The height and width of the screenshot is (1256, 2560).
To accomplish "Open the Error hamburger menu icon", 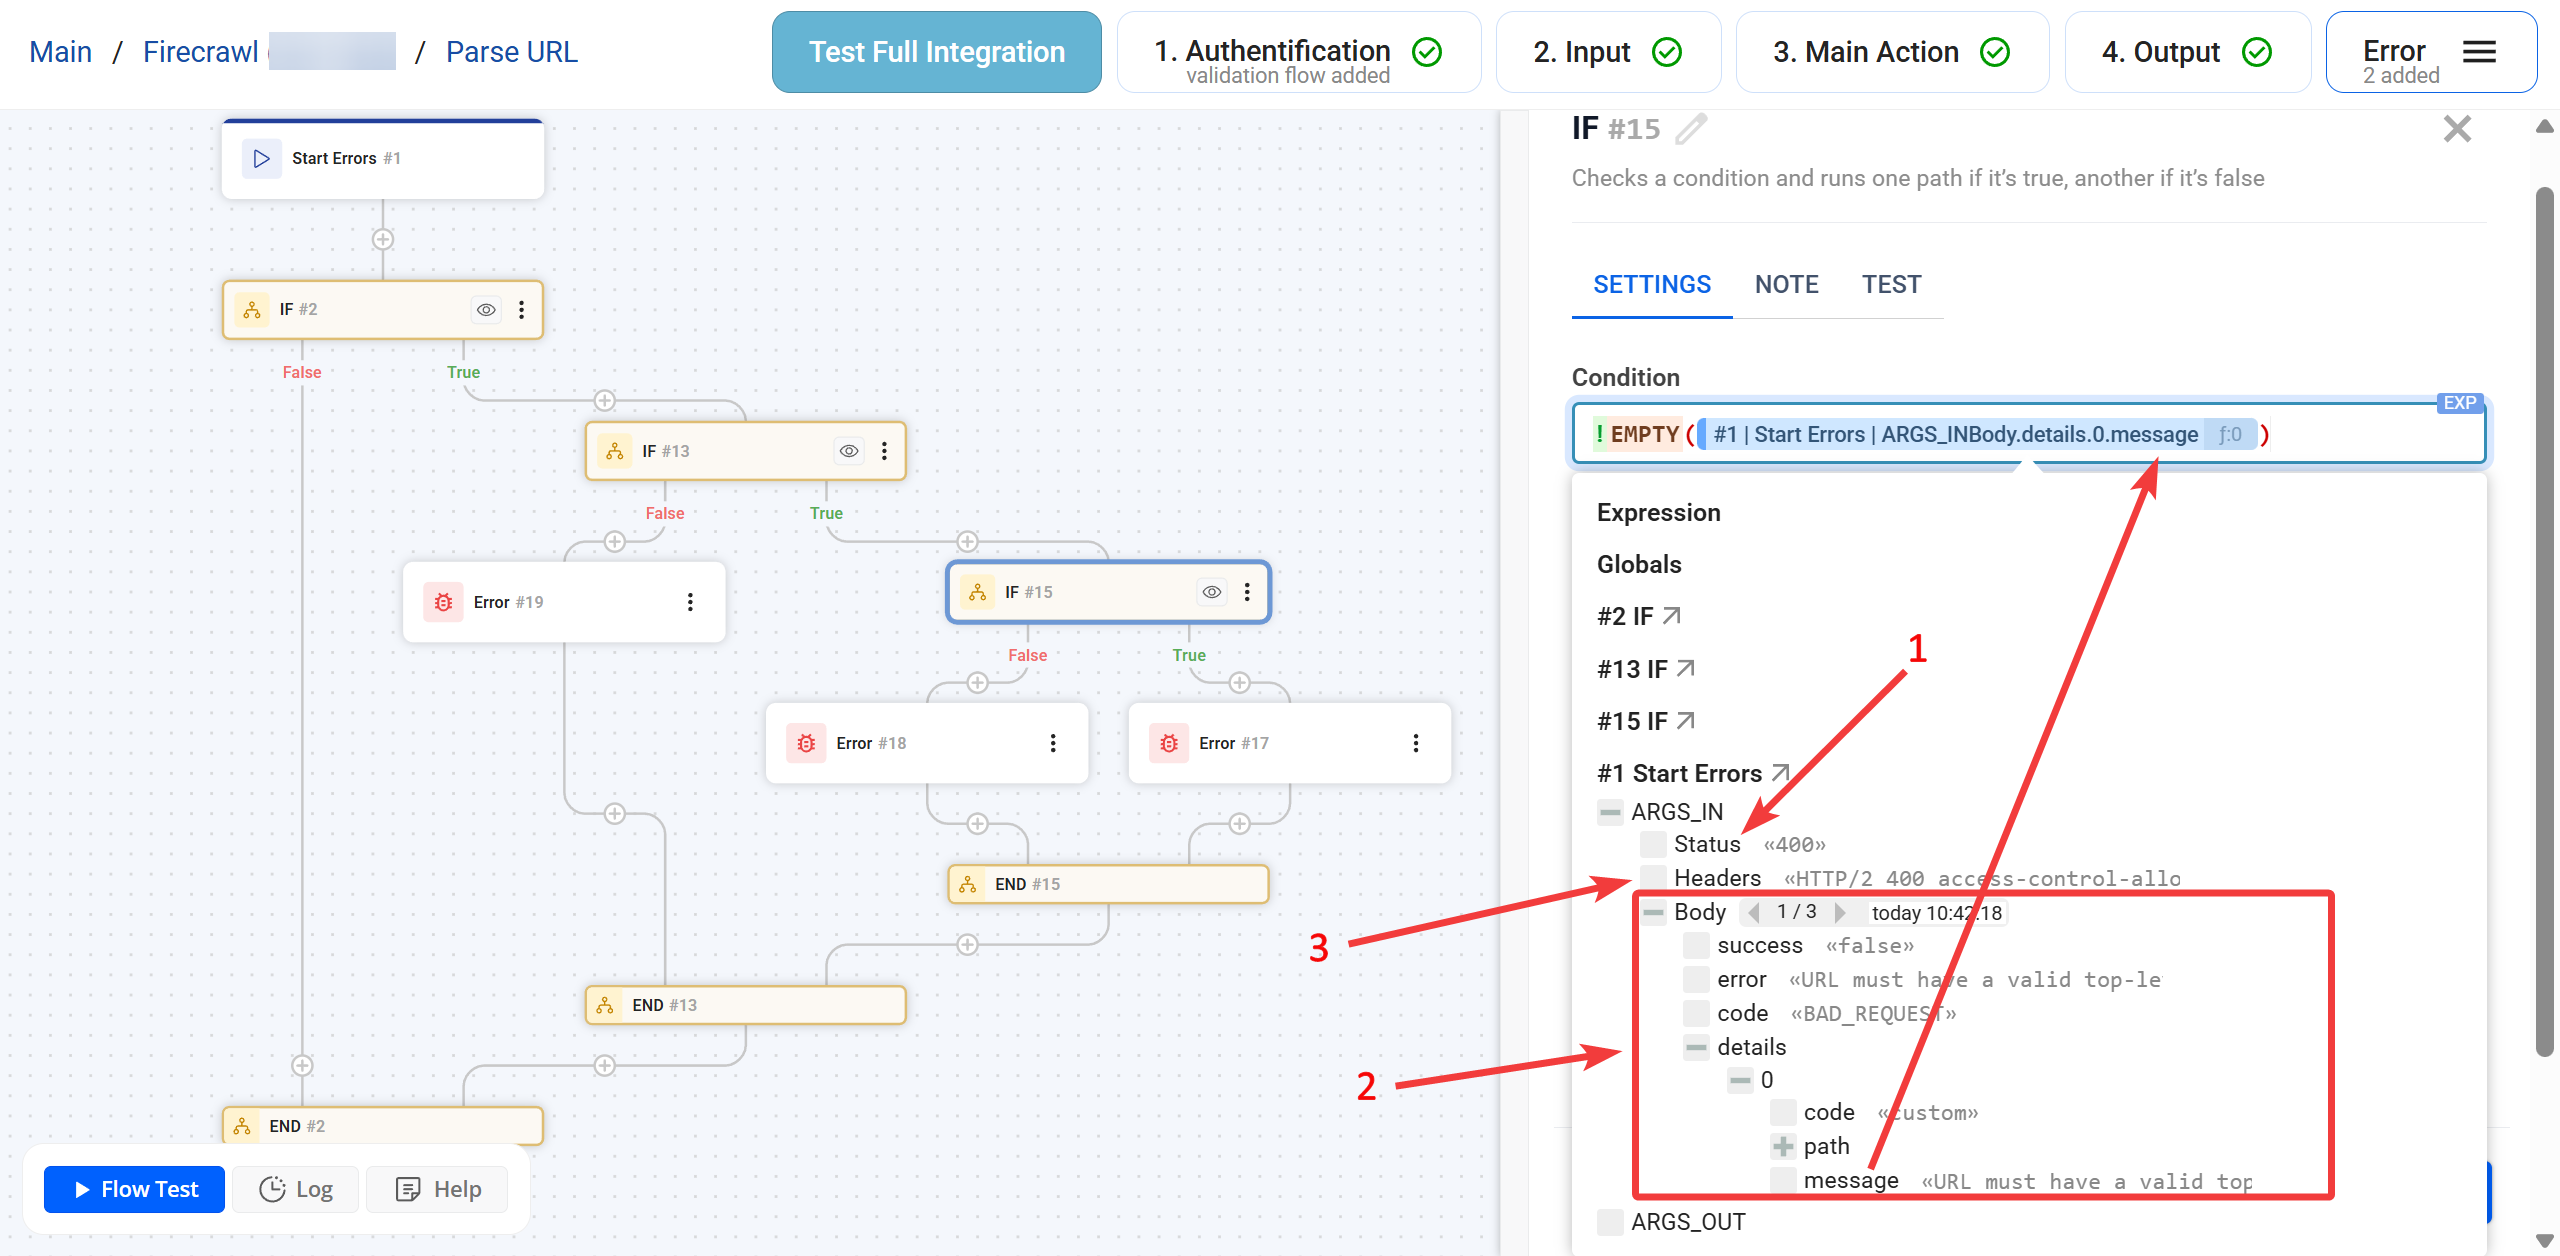I will [2479, 52].
